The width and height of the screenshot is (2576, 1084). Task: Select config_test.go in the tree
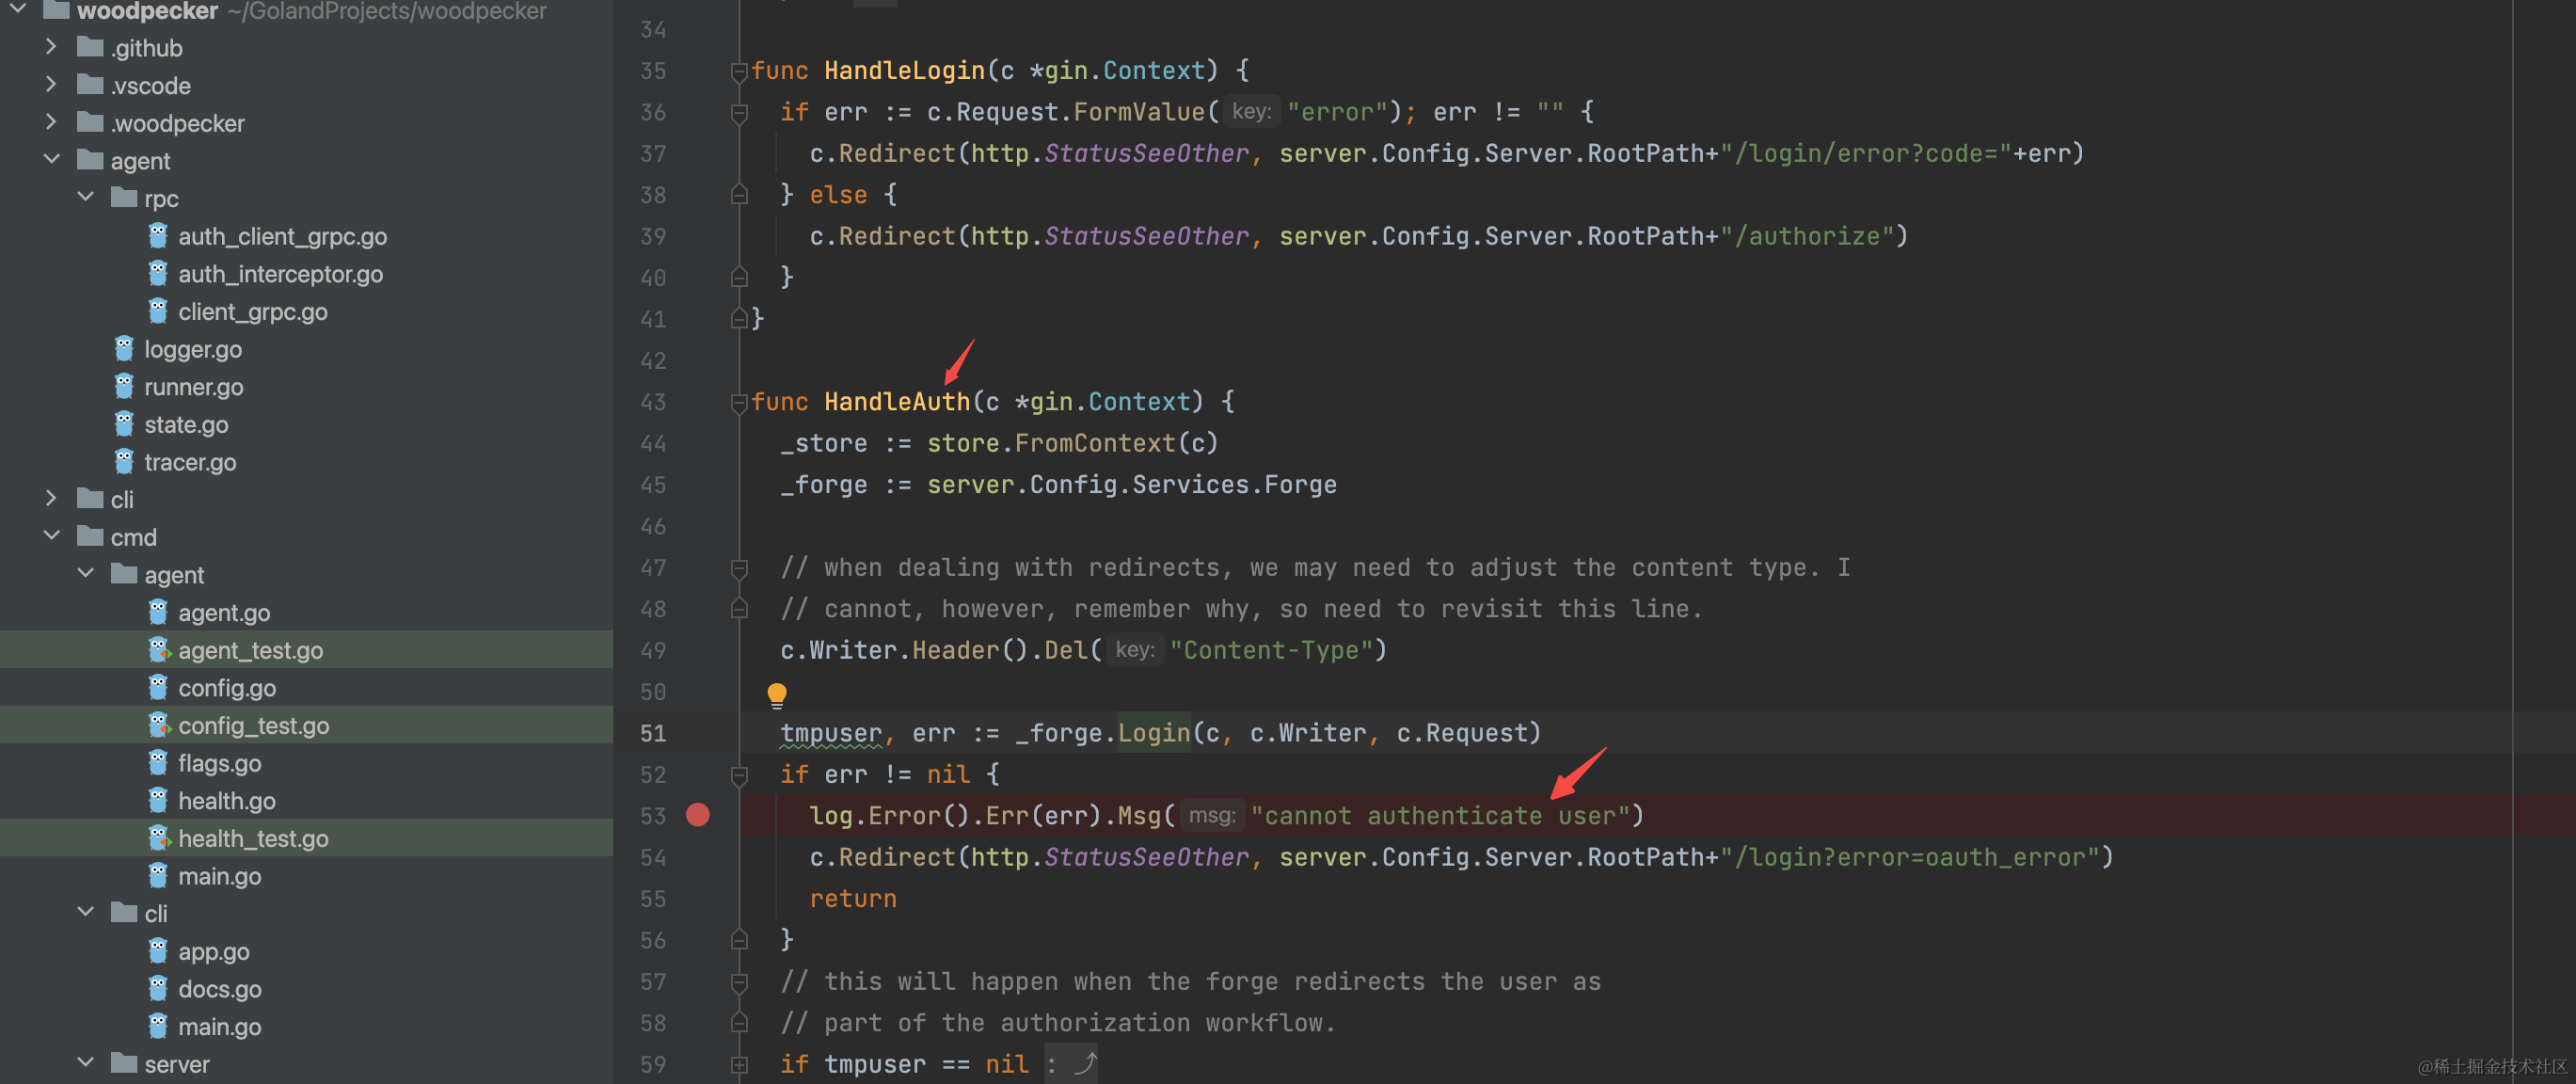pyautogui.click(x=253, y=725)
